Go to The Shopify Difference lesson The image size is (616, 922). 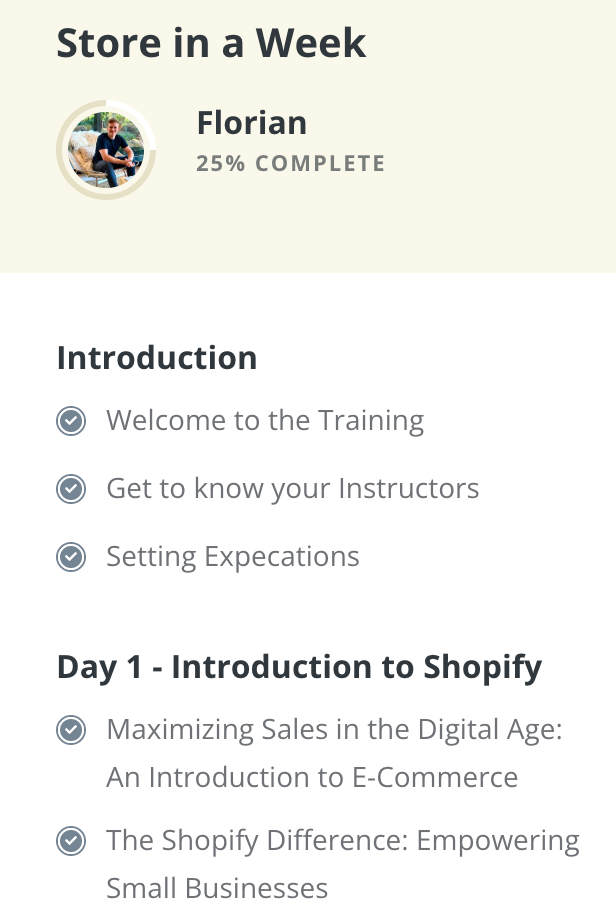pyautogui.click(x=342, y=840)
